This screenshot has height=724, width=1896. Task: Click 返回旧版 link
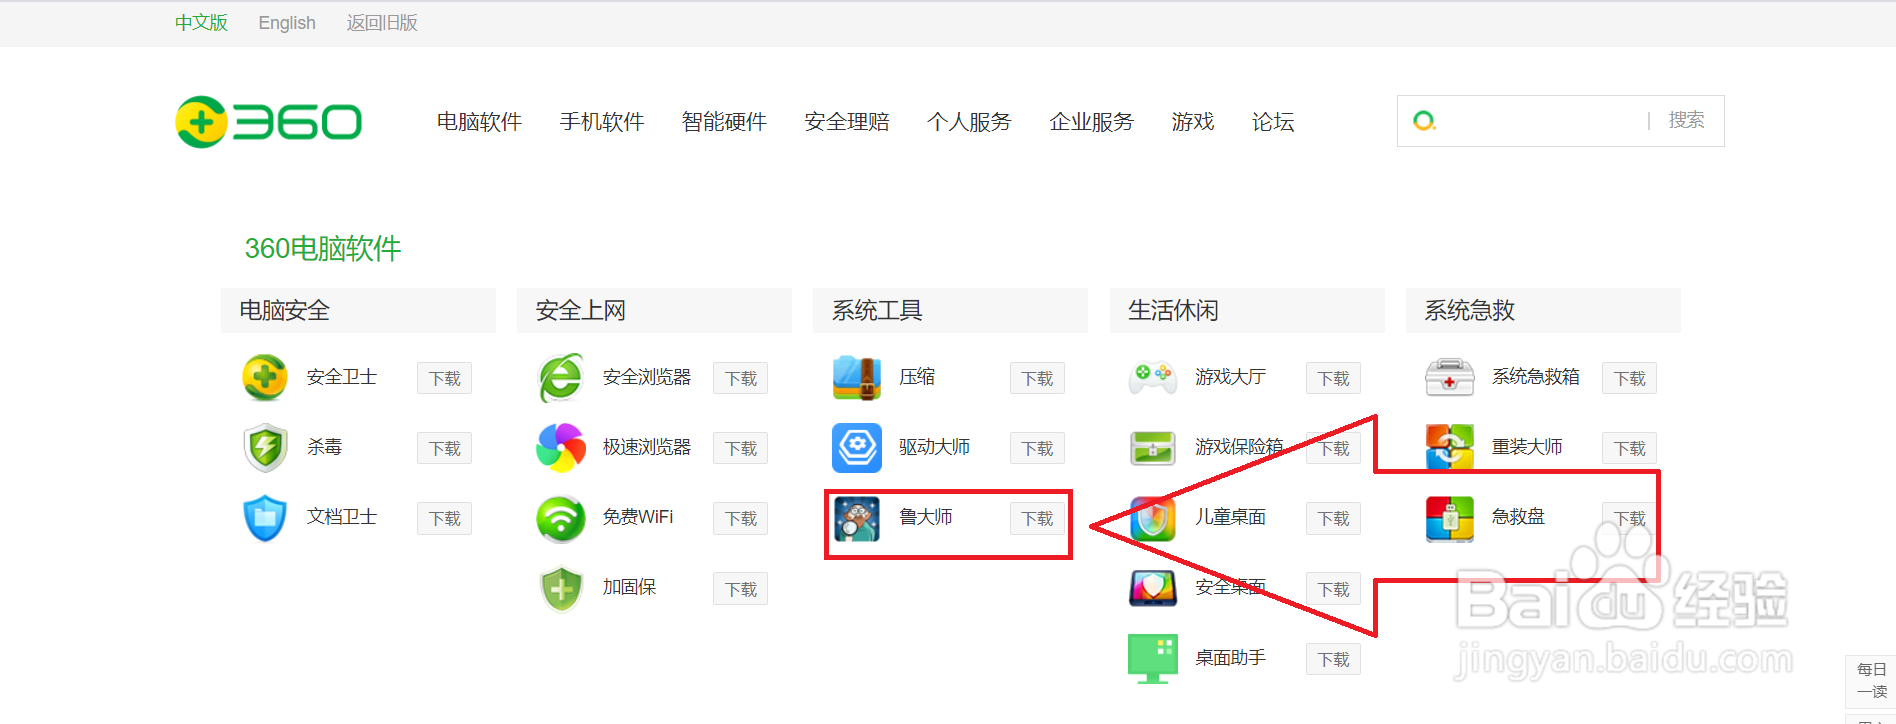382,23
